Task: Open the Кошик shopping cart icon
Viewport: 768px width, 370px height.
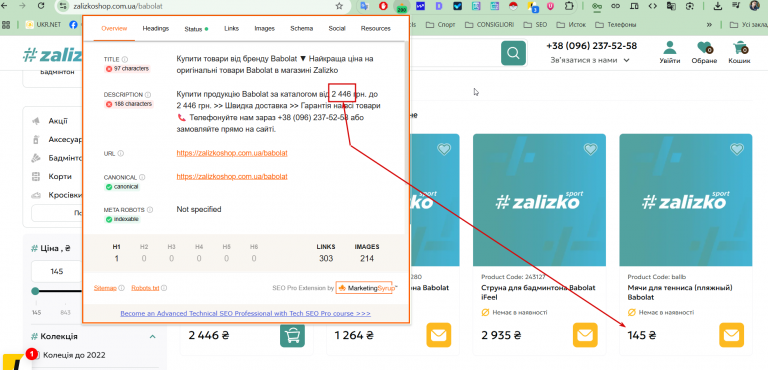Action: [x=739, y=52]
